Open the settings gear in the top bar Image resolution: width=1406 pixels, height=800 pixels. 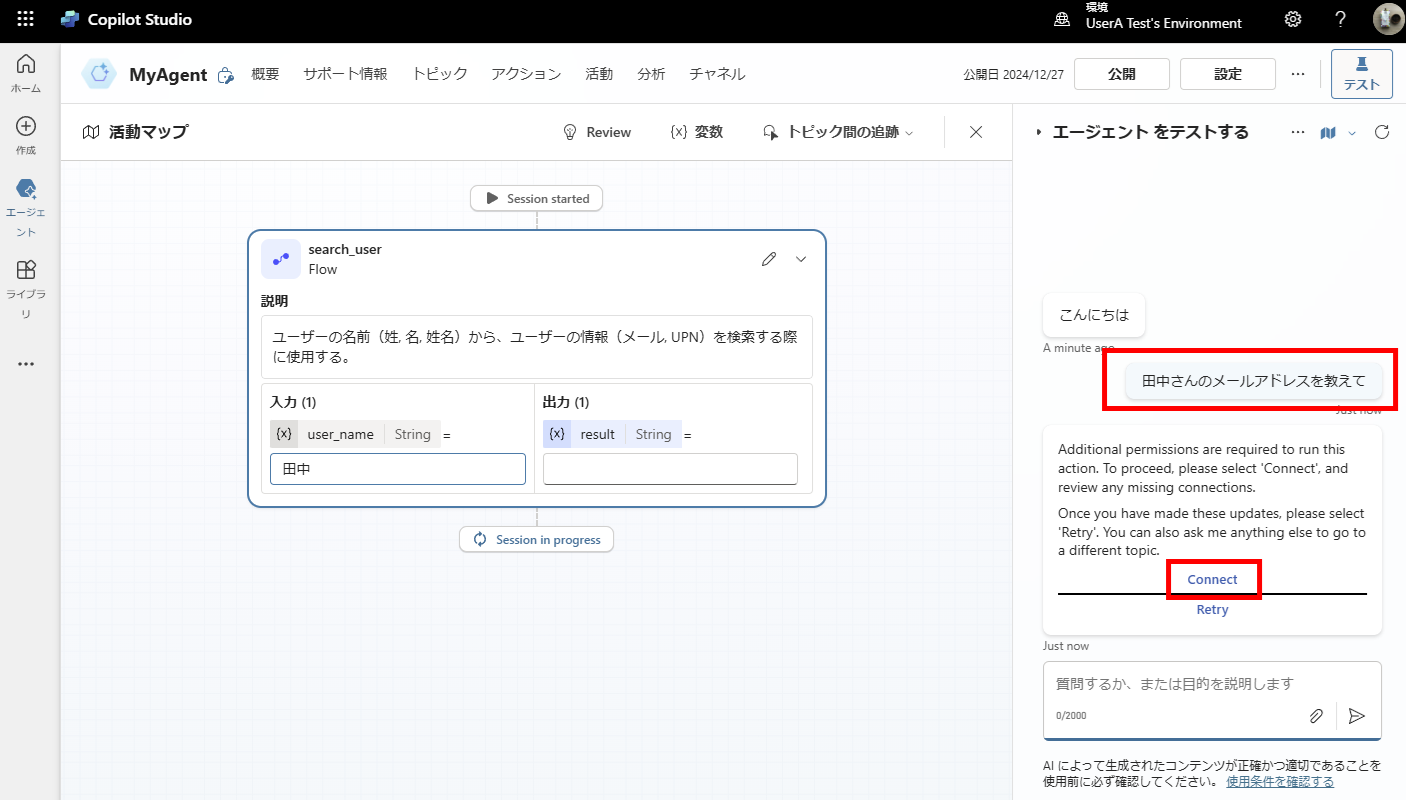point(1292,19)
